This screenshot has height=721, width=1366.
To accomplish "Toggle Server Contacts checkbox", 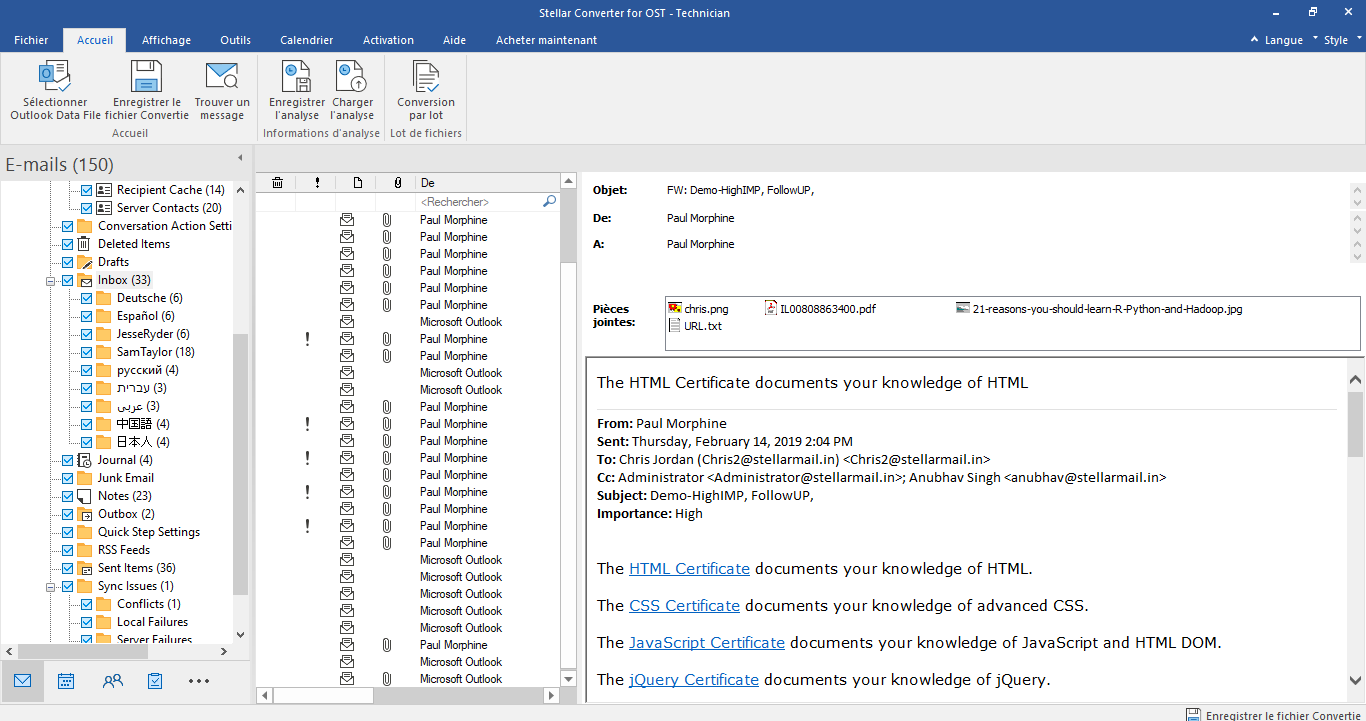I will point(86,208).
